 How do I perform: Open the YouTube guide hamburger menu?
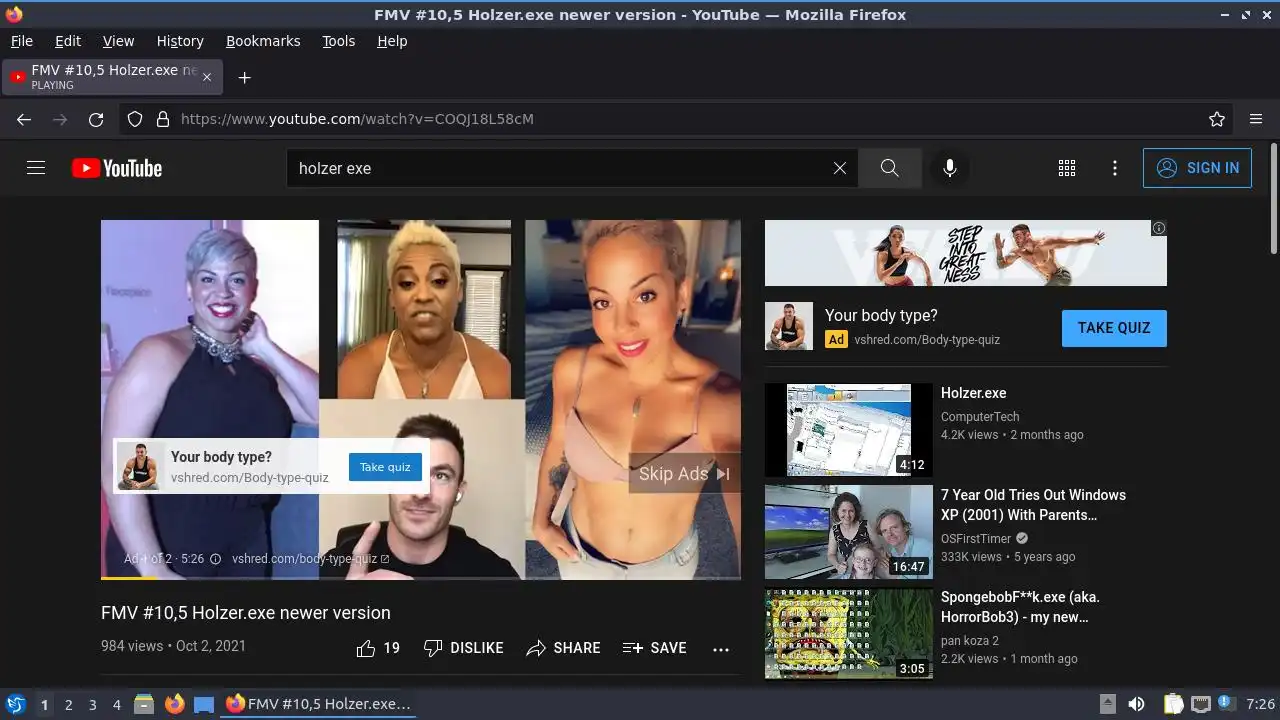pyautogui.click(x=36, y=168)
